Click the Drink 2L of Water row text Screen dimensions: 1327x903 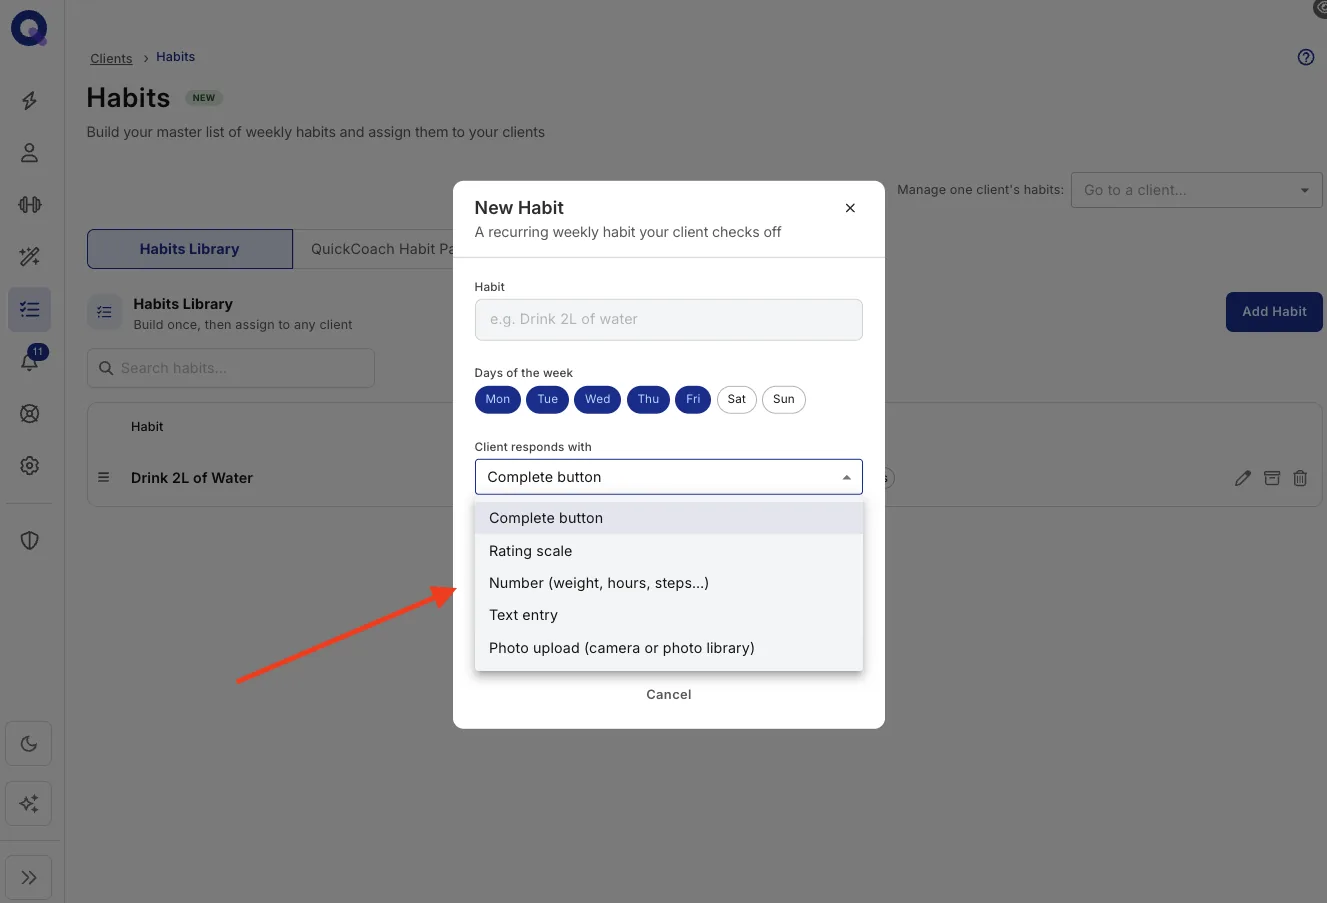pyautogui.click(x=192, y=478)
